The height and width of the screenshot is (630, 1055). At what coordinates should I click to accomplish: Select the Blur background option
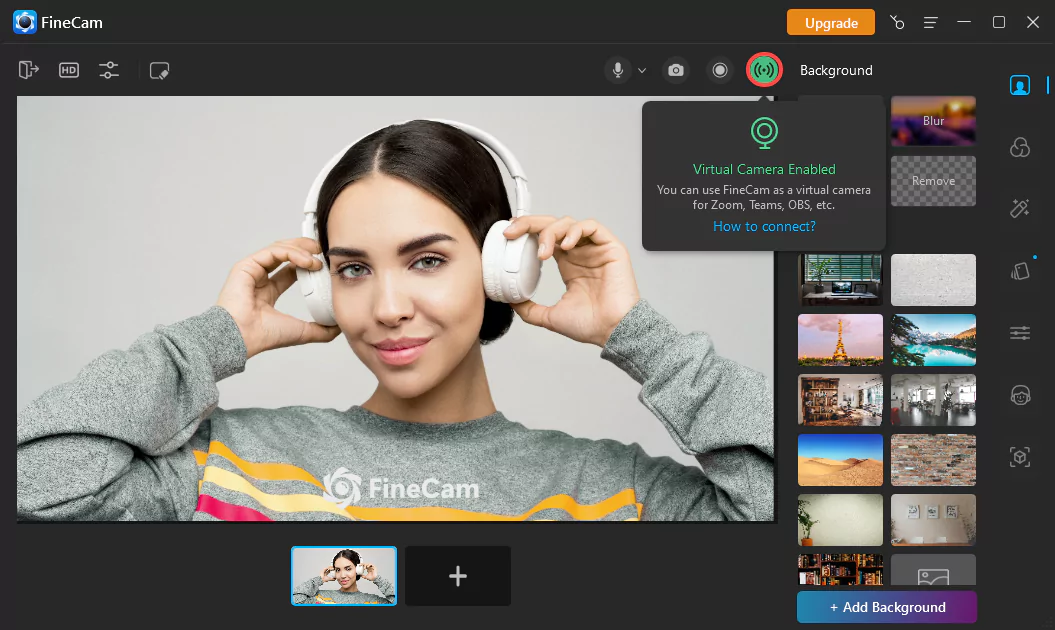click(x=933, y=121)
